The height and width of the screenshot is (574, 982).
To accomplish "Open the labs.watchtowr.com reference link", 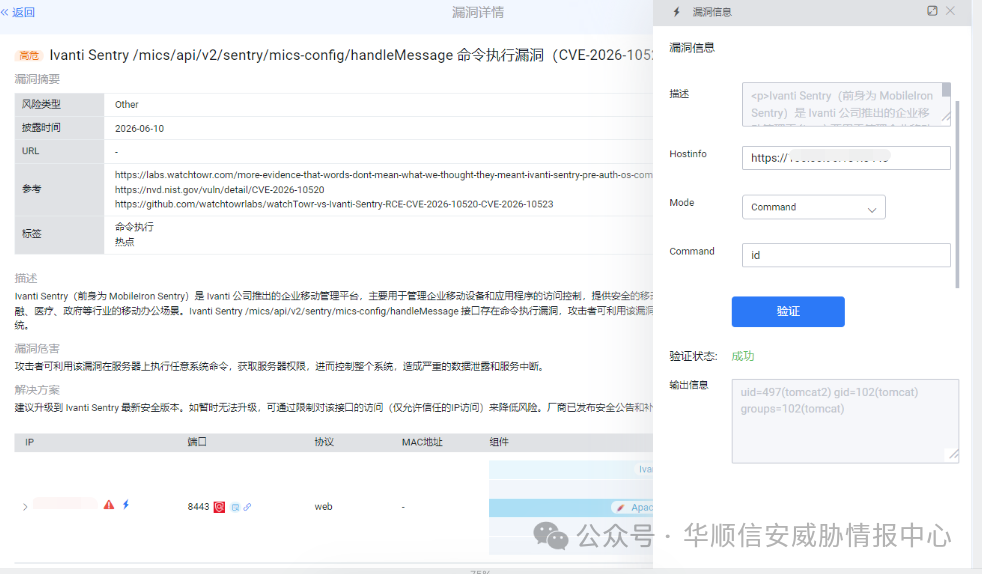I will click(x=383, y=175).
